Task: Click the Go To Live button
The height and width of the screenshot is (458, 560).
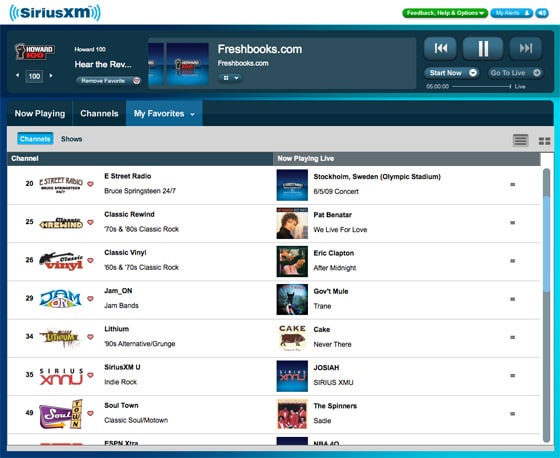Action: tap(515, 73)
